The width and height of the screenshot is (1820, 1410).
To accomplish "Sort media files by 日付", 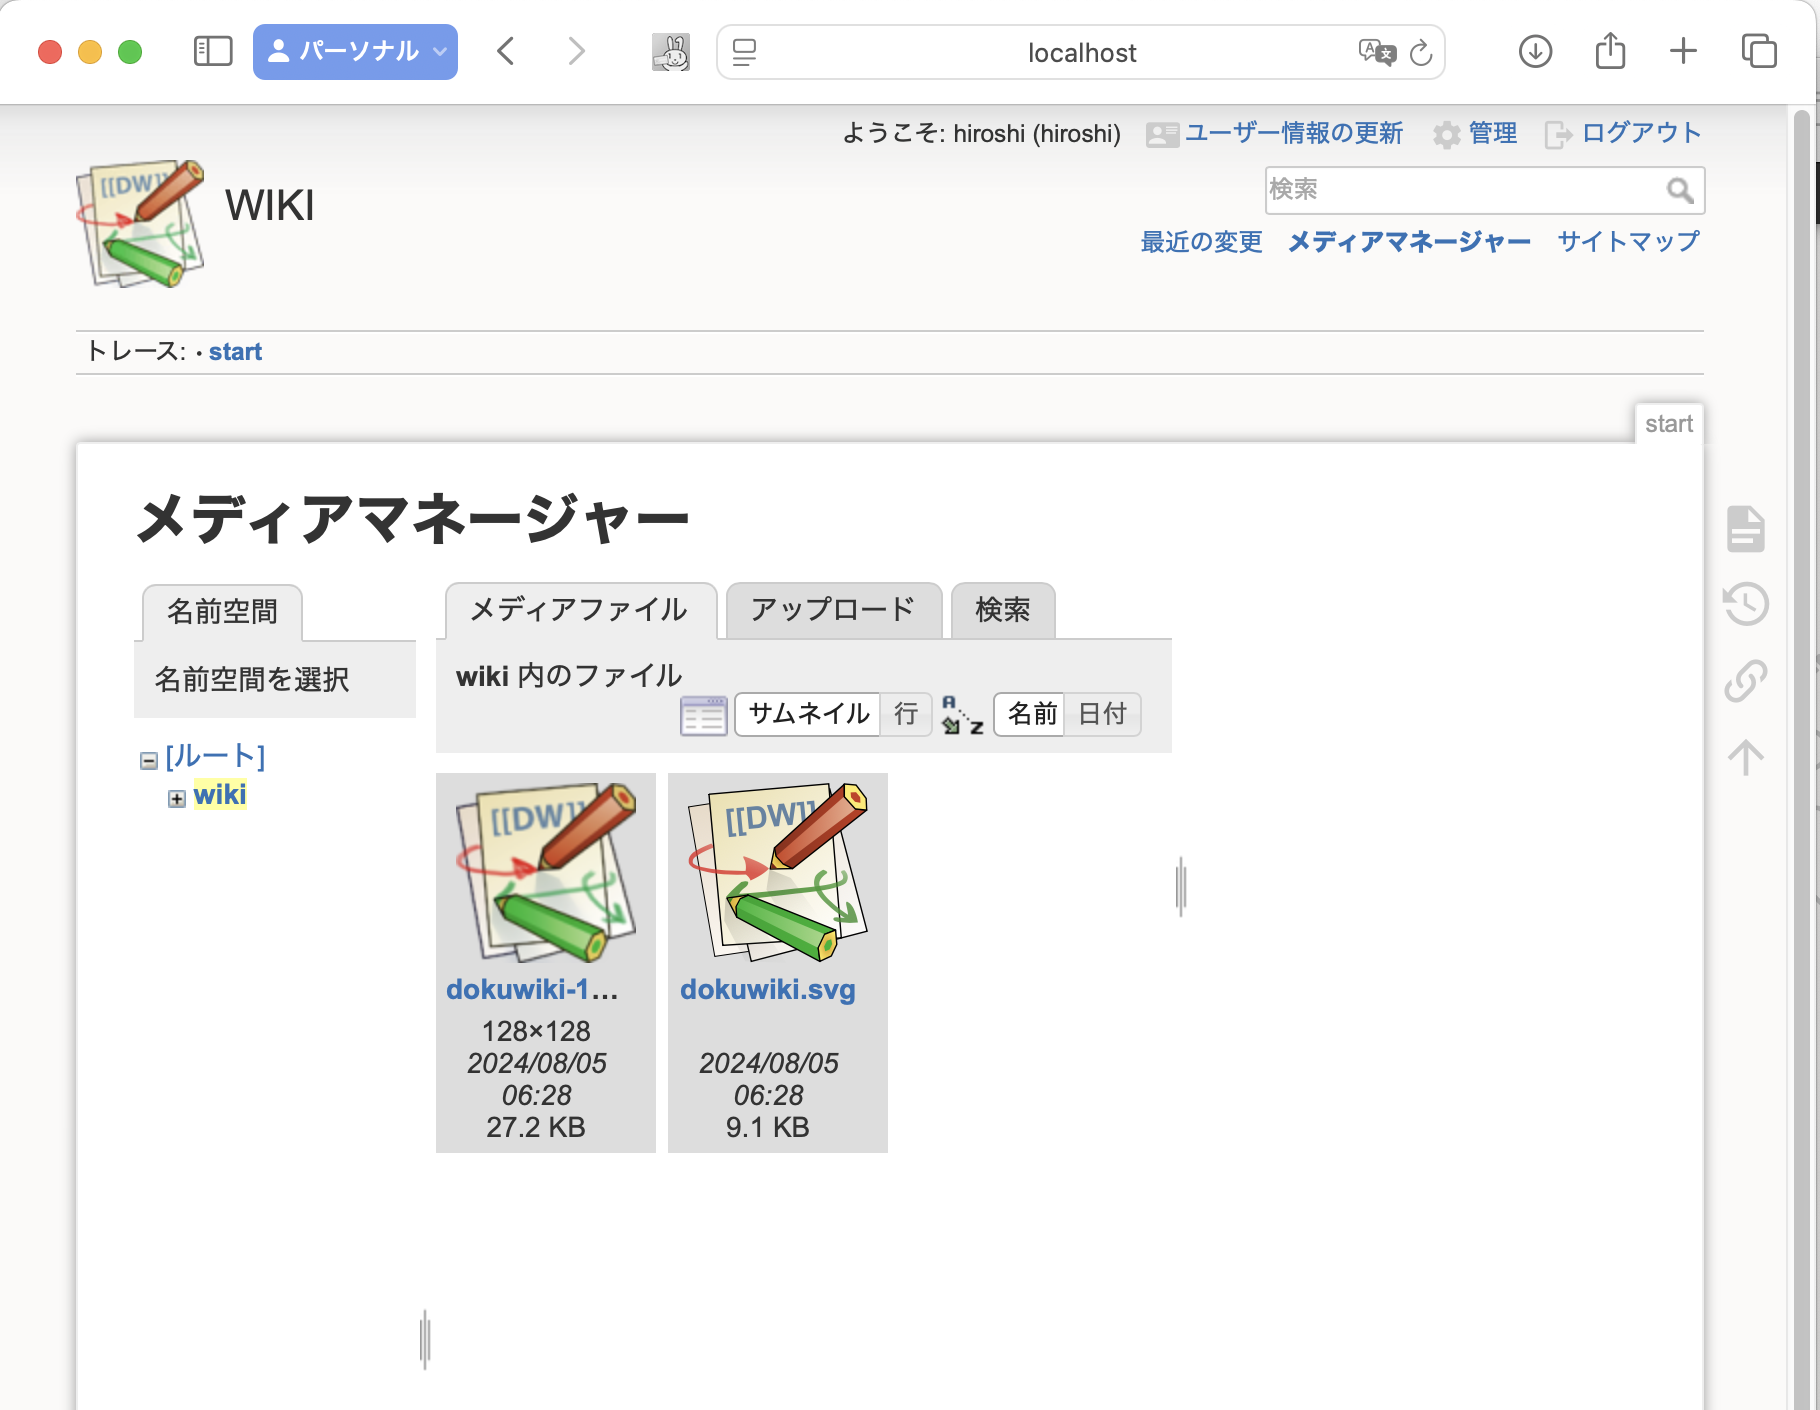I will (1102, 714).
